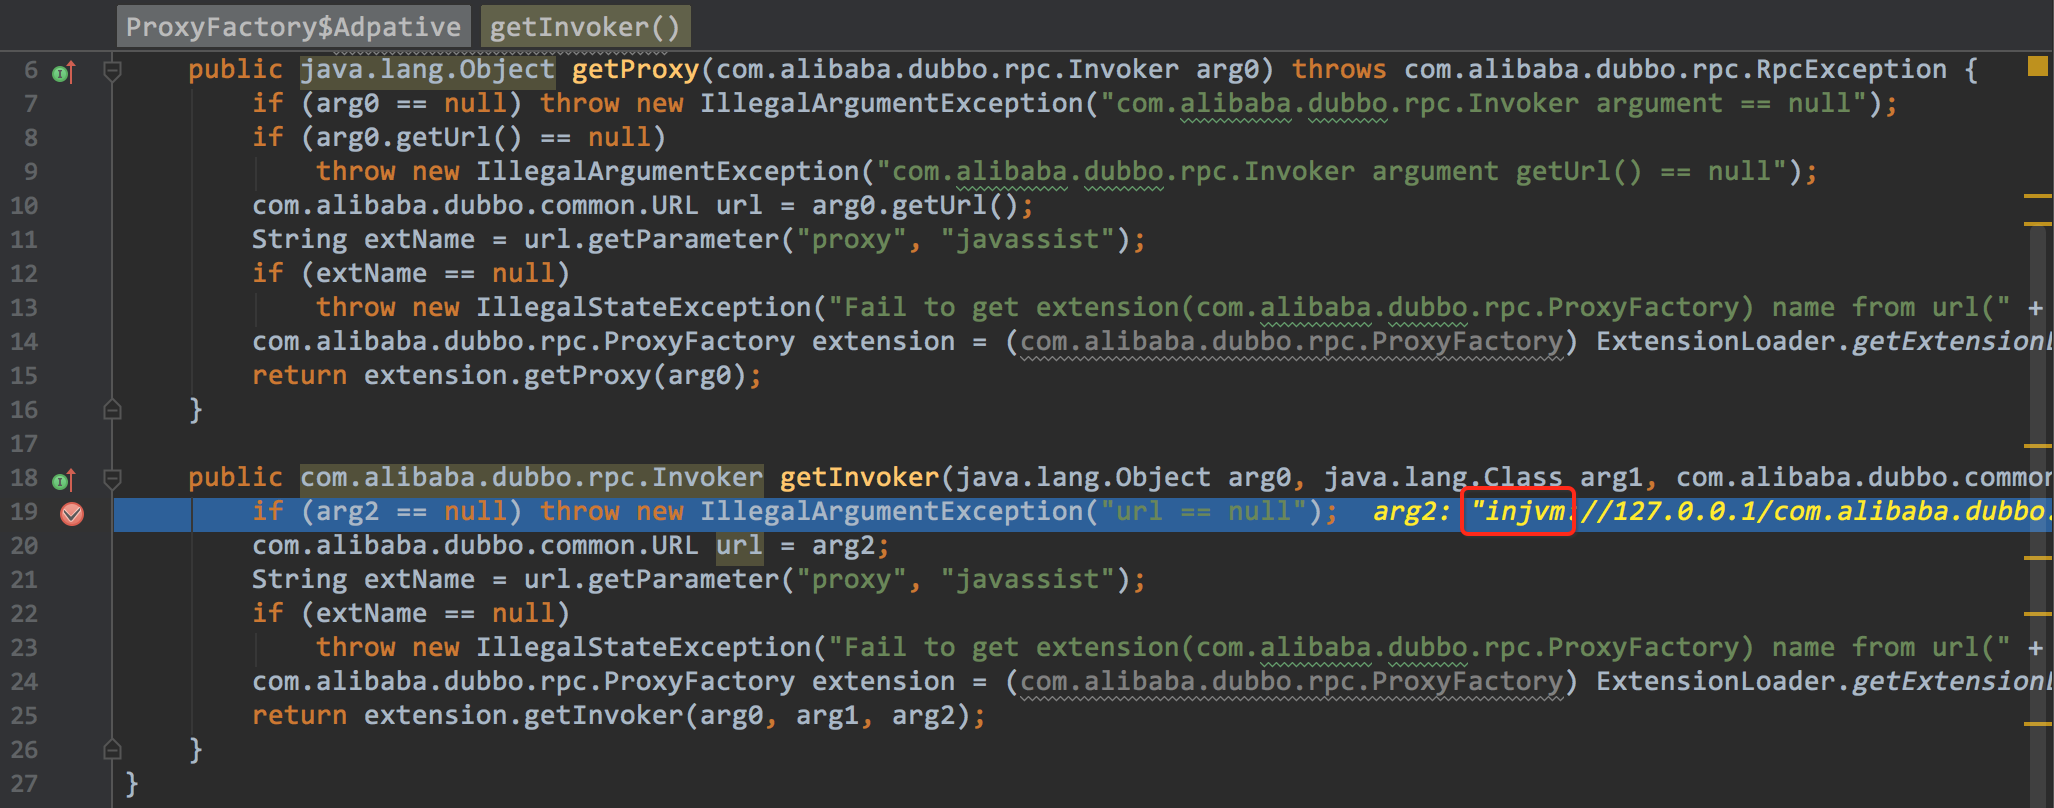Click IllegalArgumentException on line 7

click(892, 104)
